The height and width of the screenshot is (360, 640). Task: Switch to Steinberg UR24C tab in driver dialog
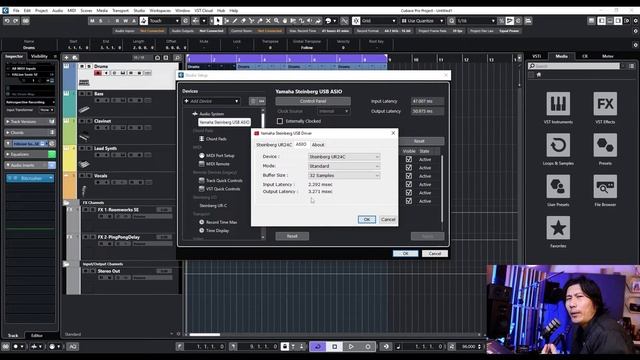(x=274, y=145)
